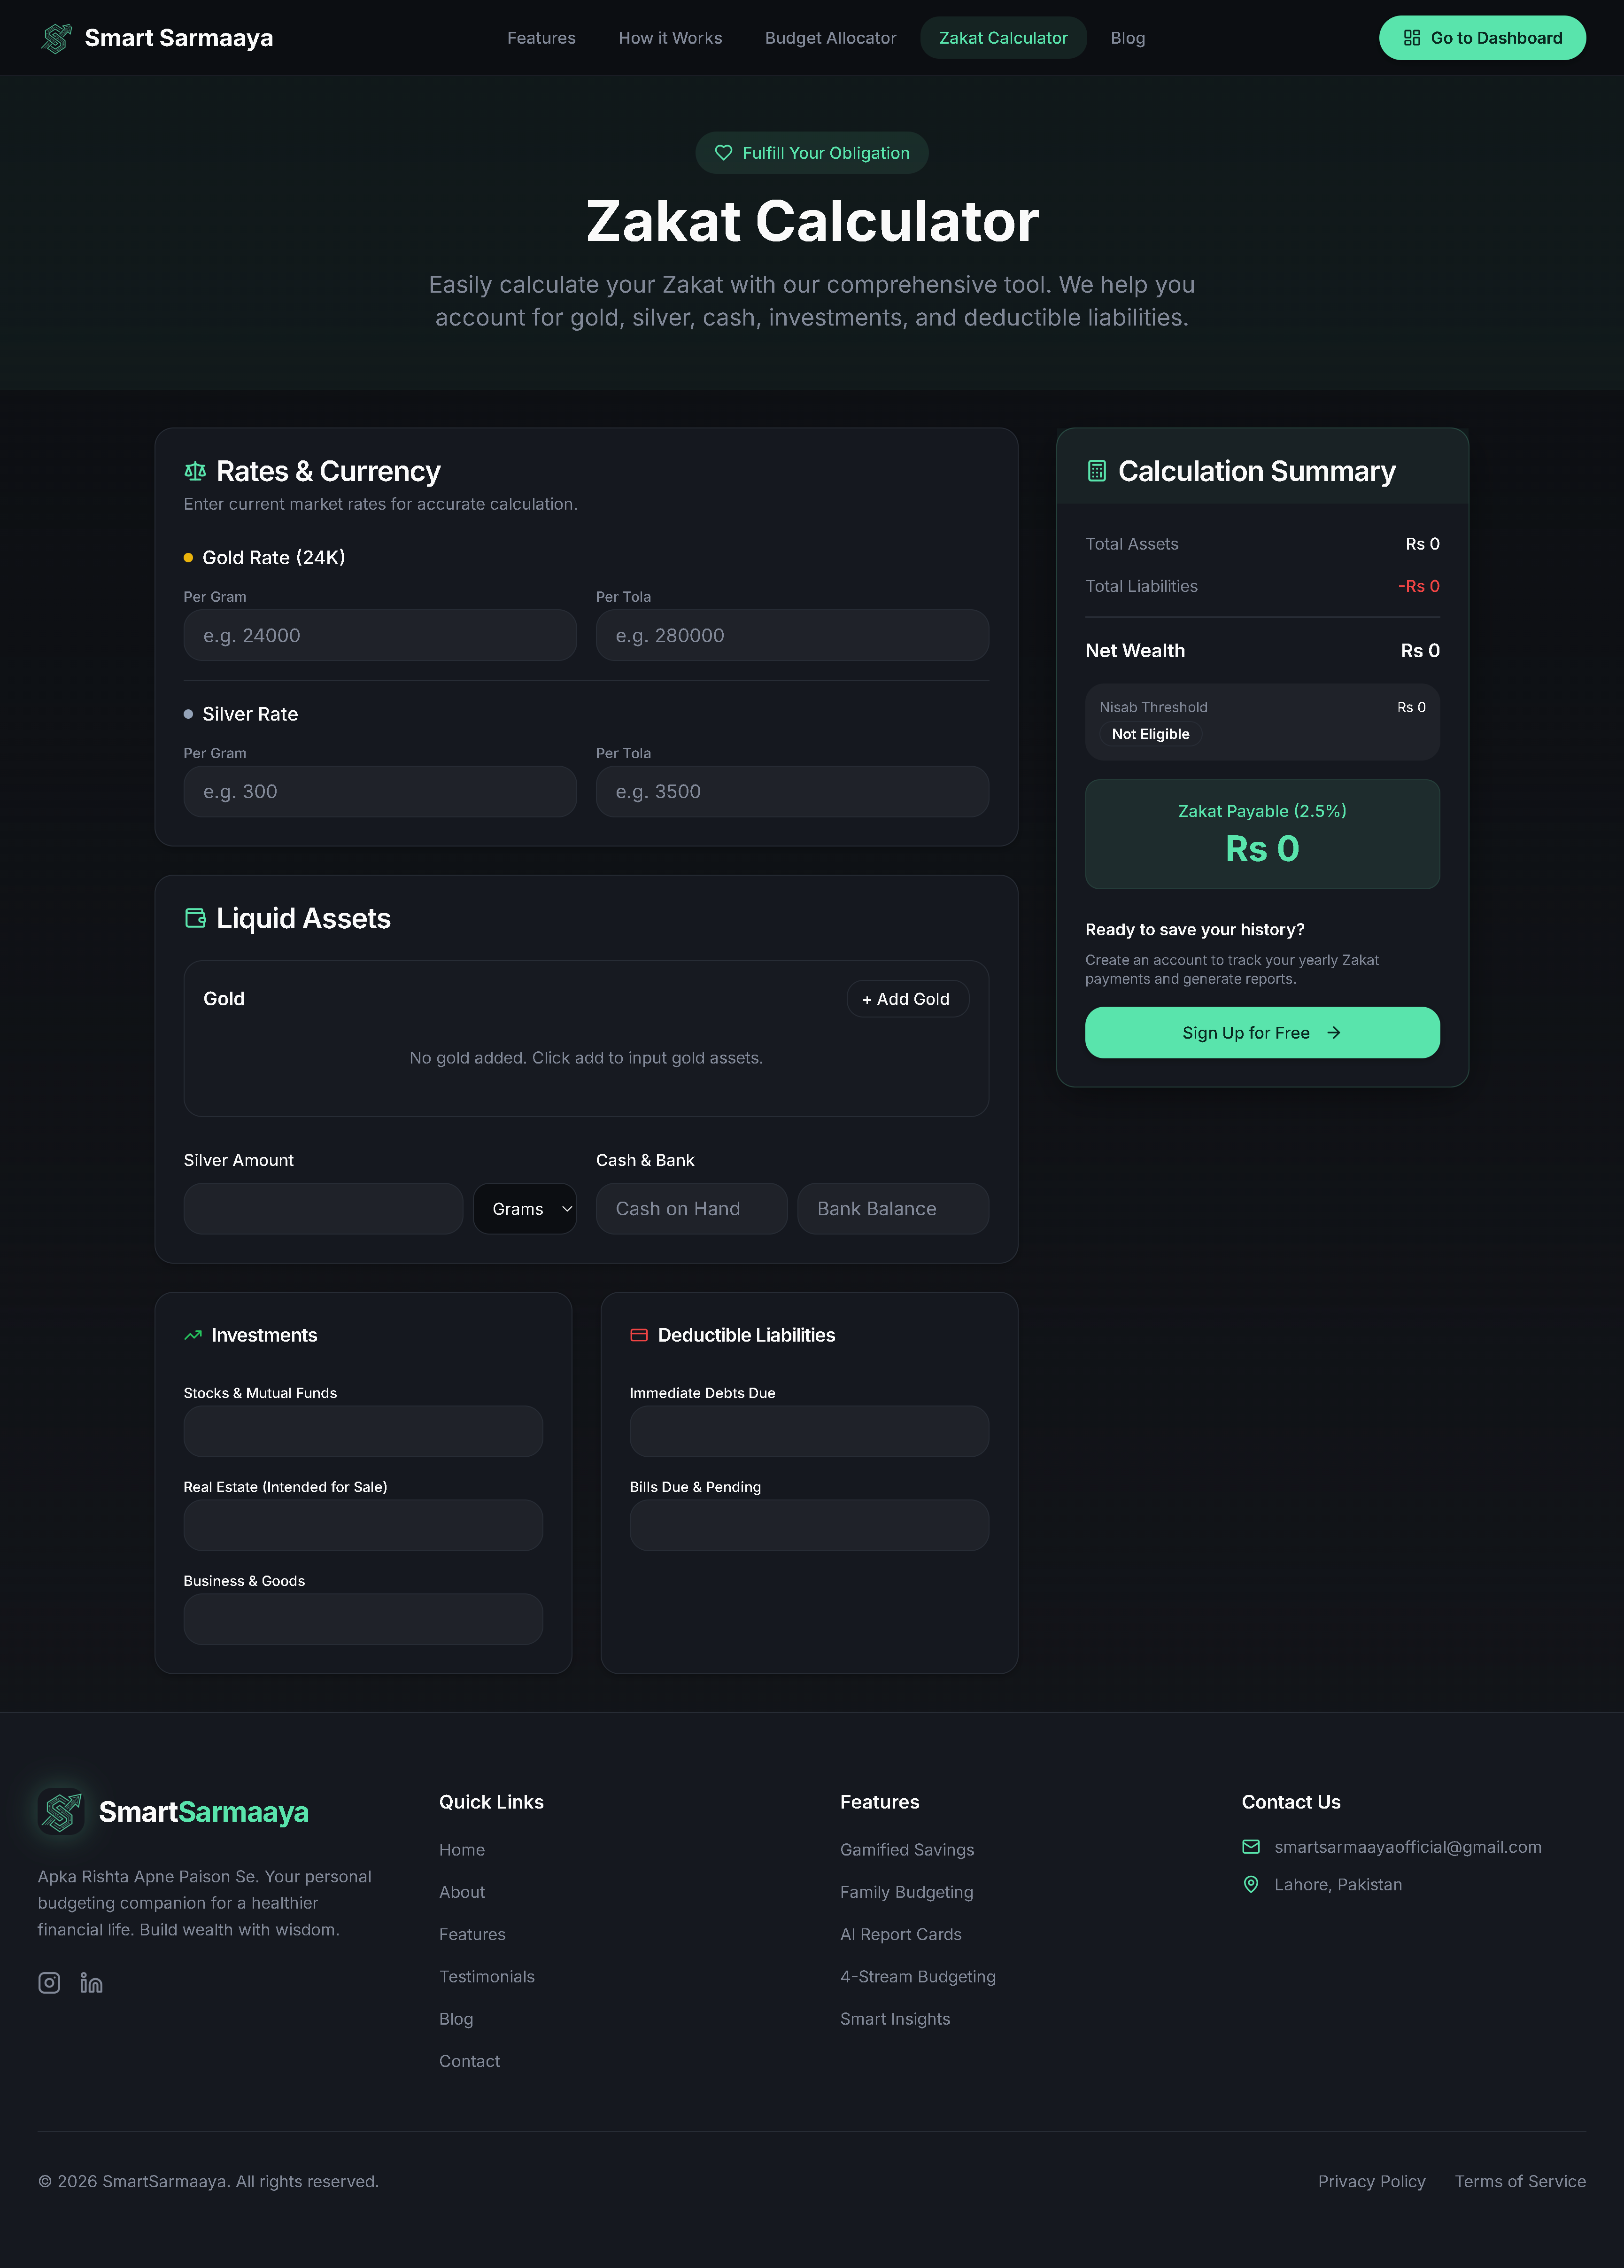1624x2268 pixels.
Task: Open the Grams unit dropdown for silver
Action: [x=524, y=1209]
